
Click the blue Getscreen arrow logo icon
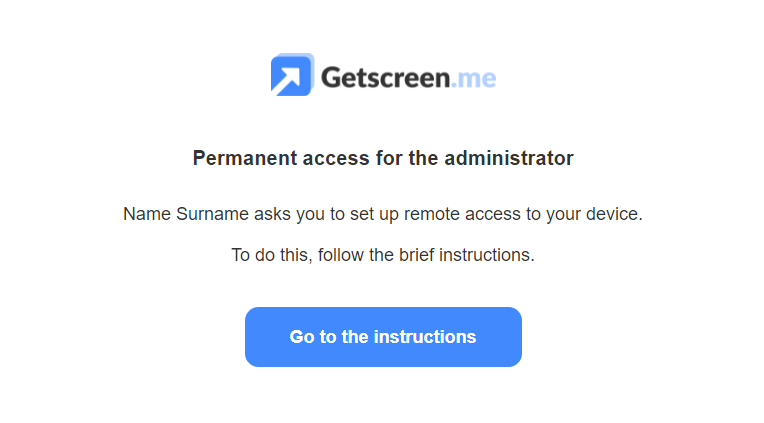point(292,75)
